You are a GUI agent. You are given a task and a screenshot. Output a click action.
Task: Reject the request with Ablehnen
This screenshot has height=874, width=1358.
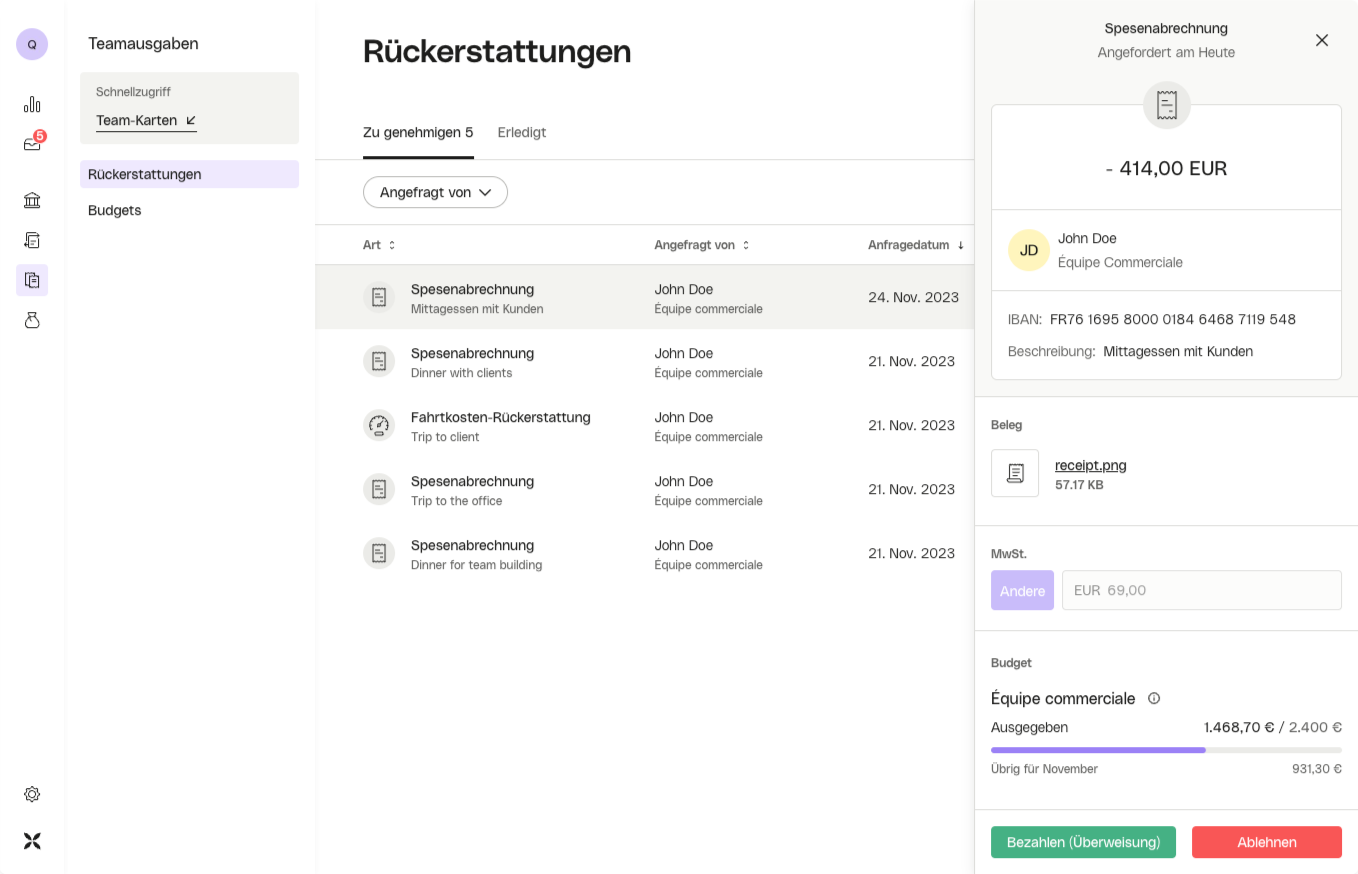coord(1266,842)
